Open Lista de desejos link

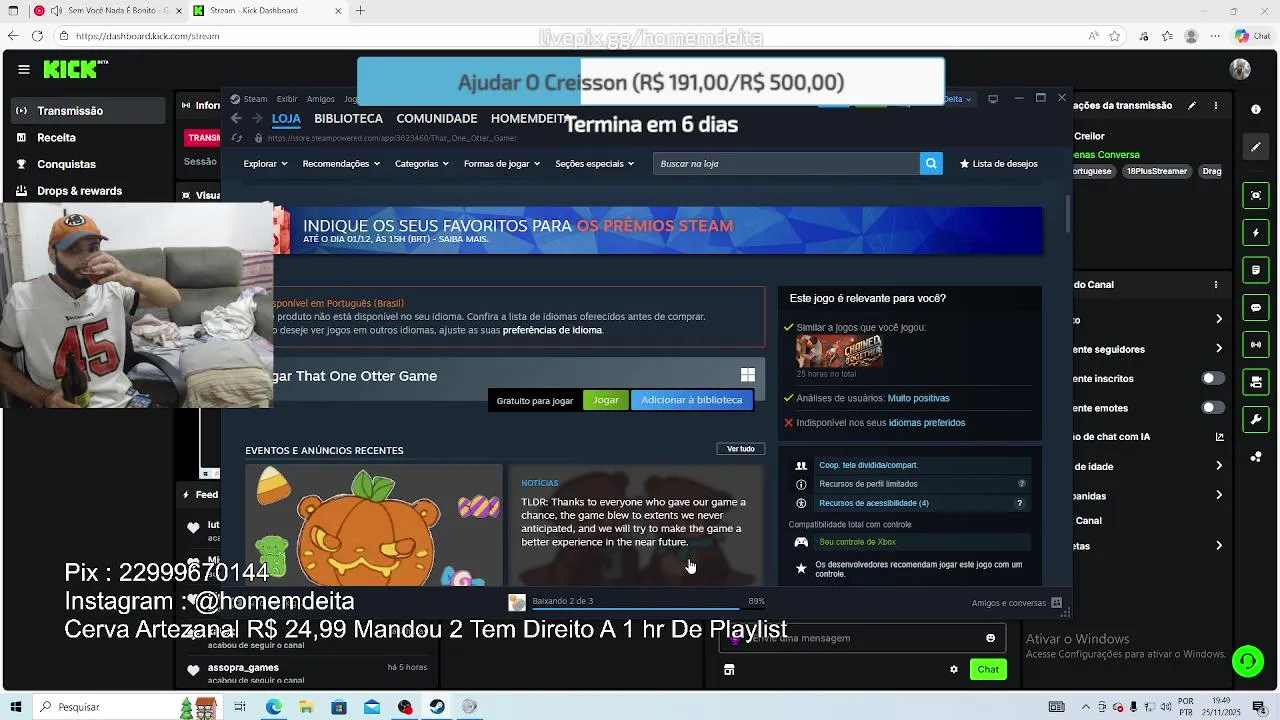[x=998, y=163]
